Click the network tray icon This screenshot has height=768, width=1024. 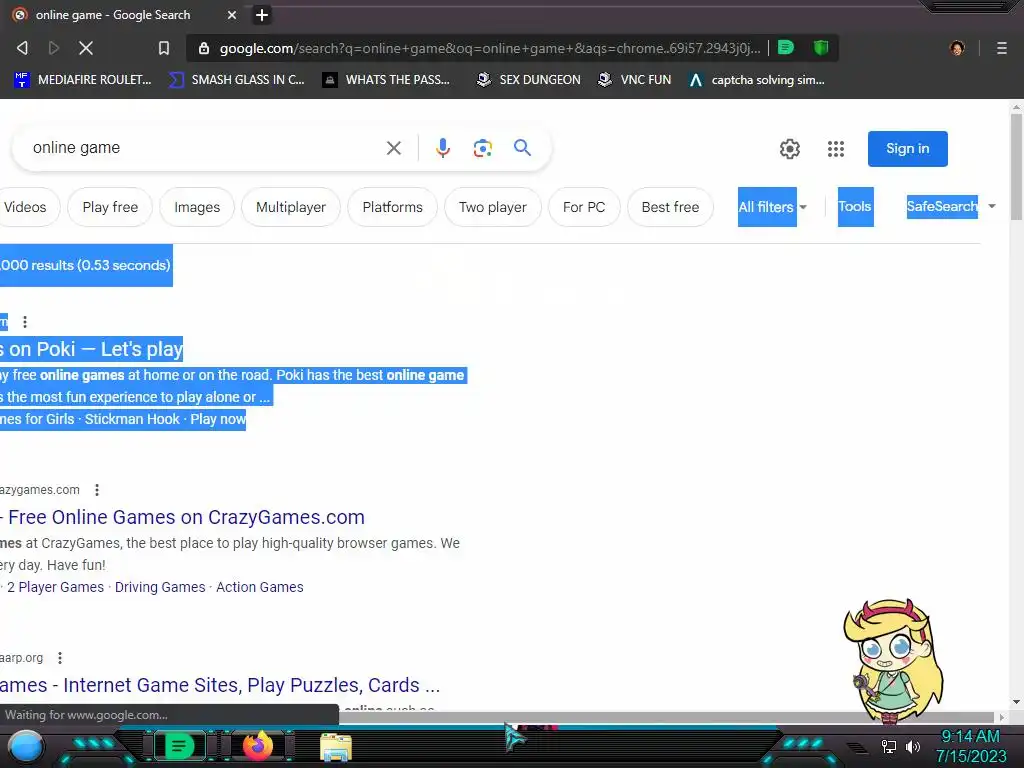888,746
